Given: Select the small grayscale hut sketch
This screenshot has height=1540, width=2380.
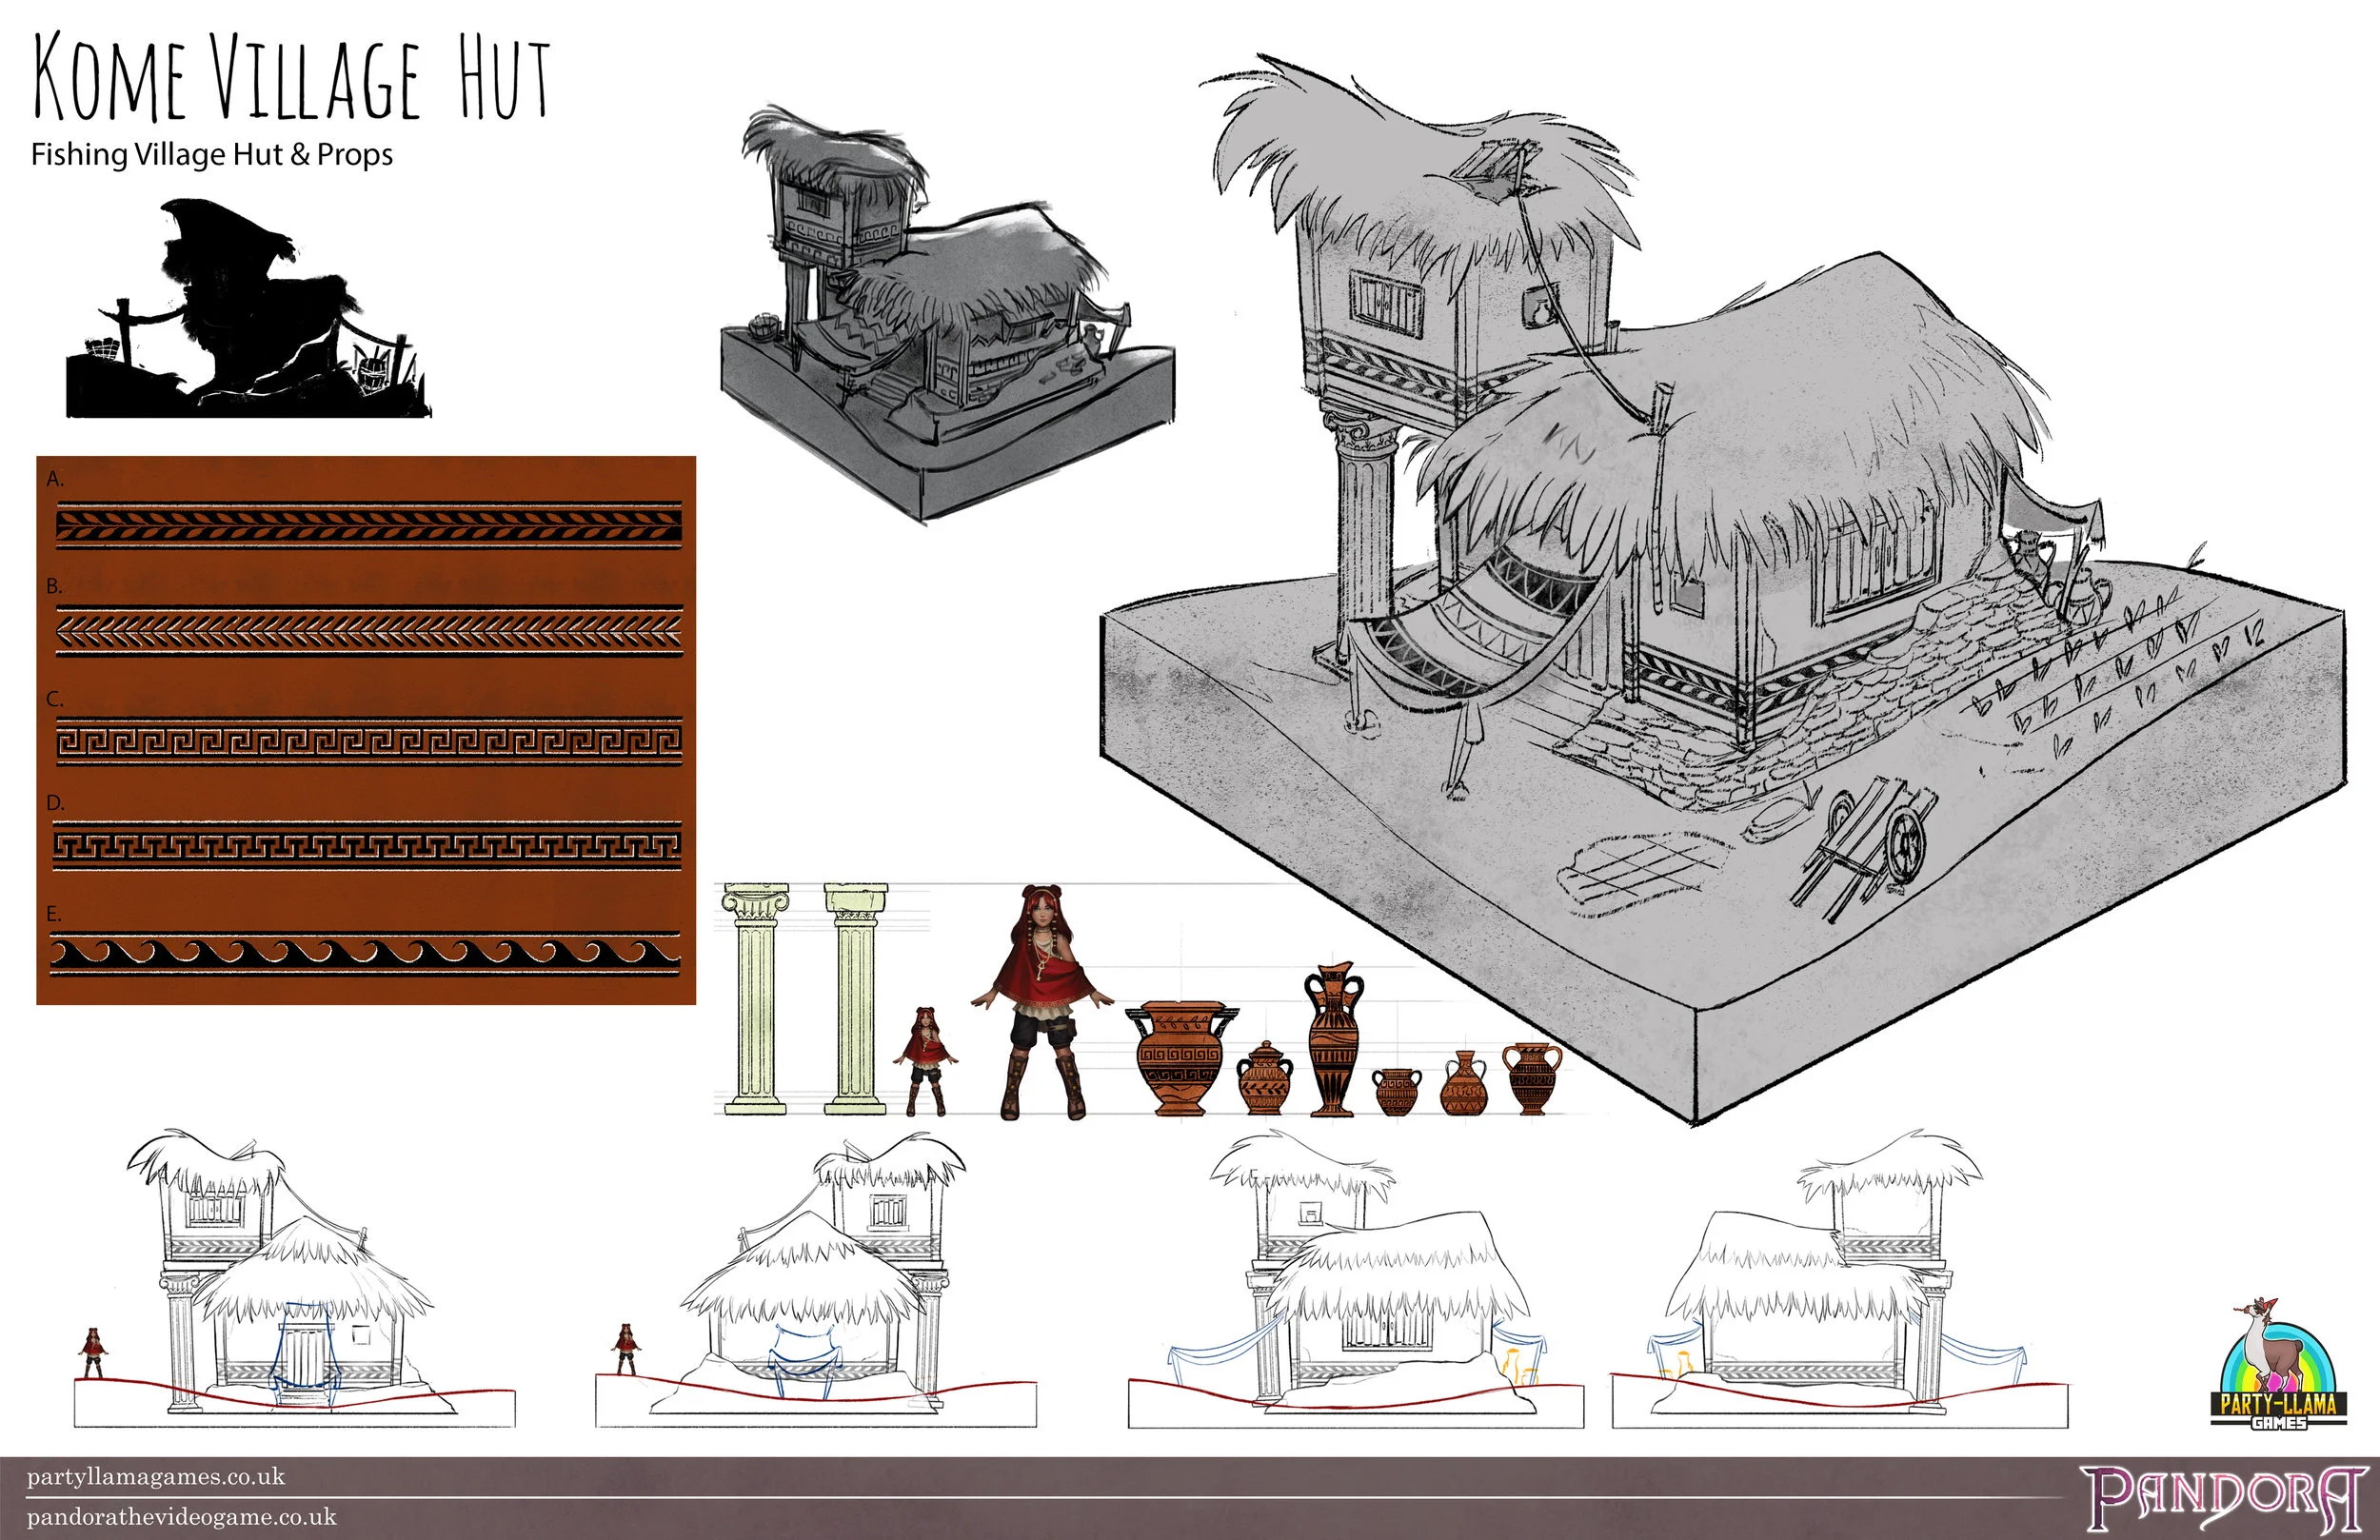Looking at the screenshot, I should tap(946, 312).
